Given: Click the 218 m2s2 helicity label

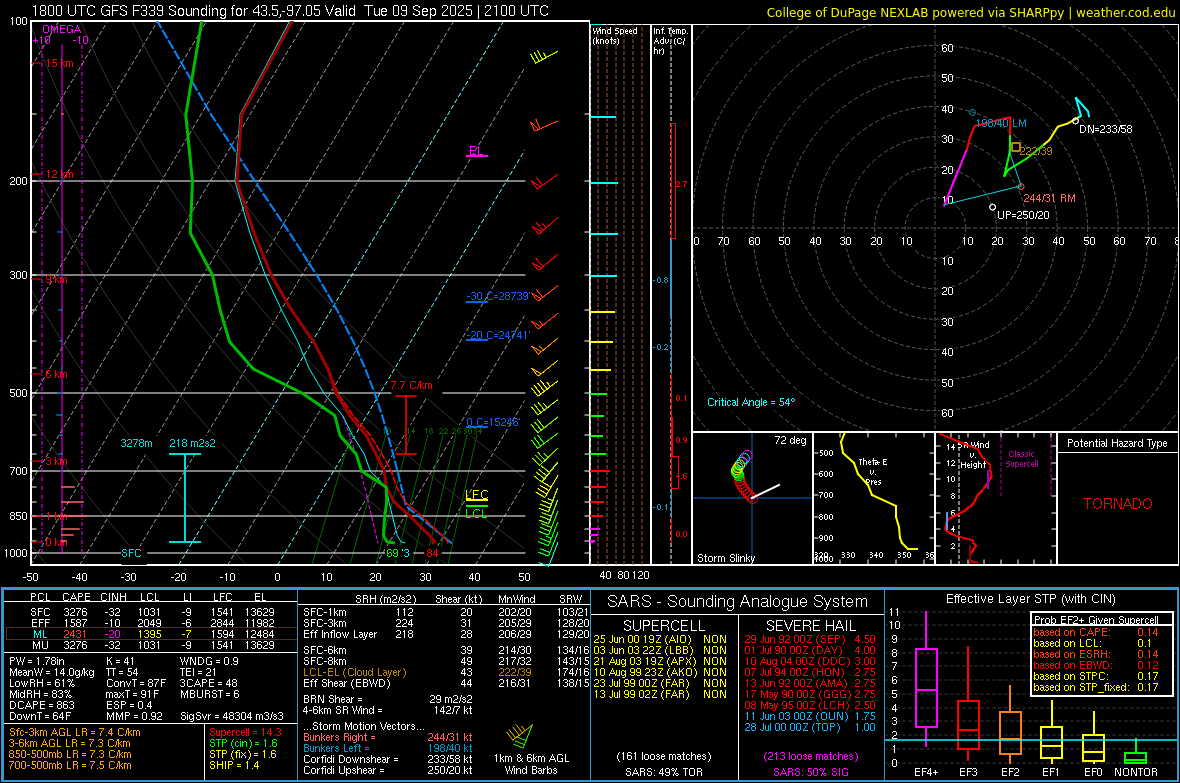Looking at the screenshot, I should coord(192,443).
